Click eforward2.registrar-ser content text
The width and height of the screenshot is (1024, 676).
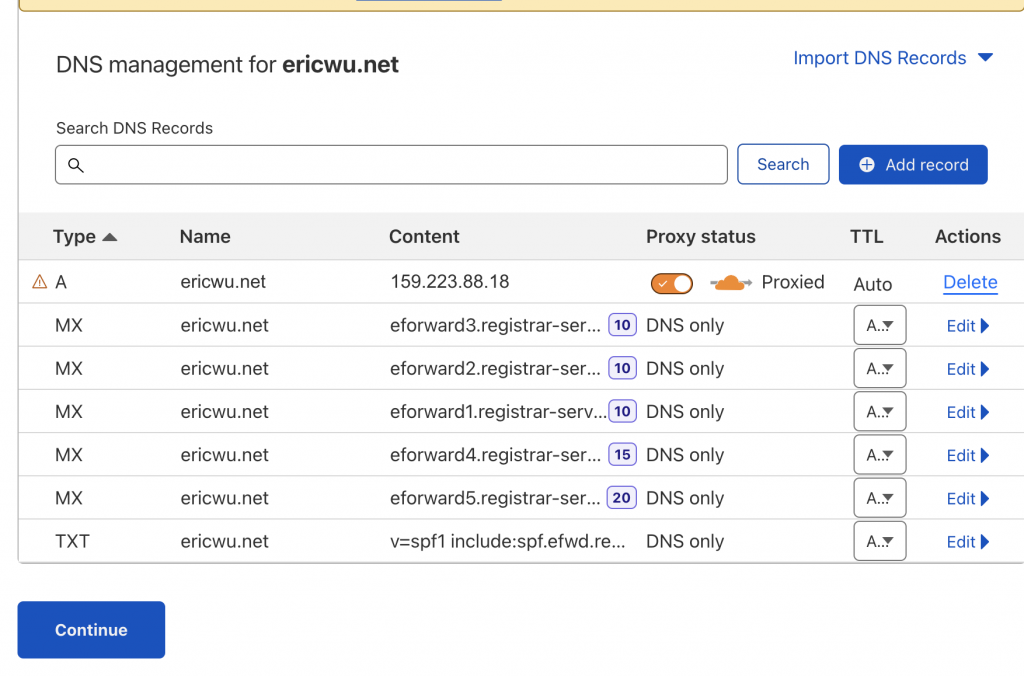(x=495, y=369)
